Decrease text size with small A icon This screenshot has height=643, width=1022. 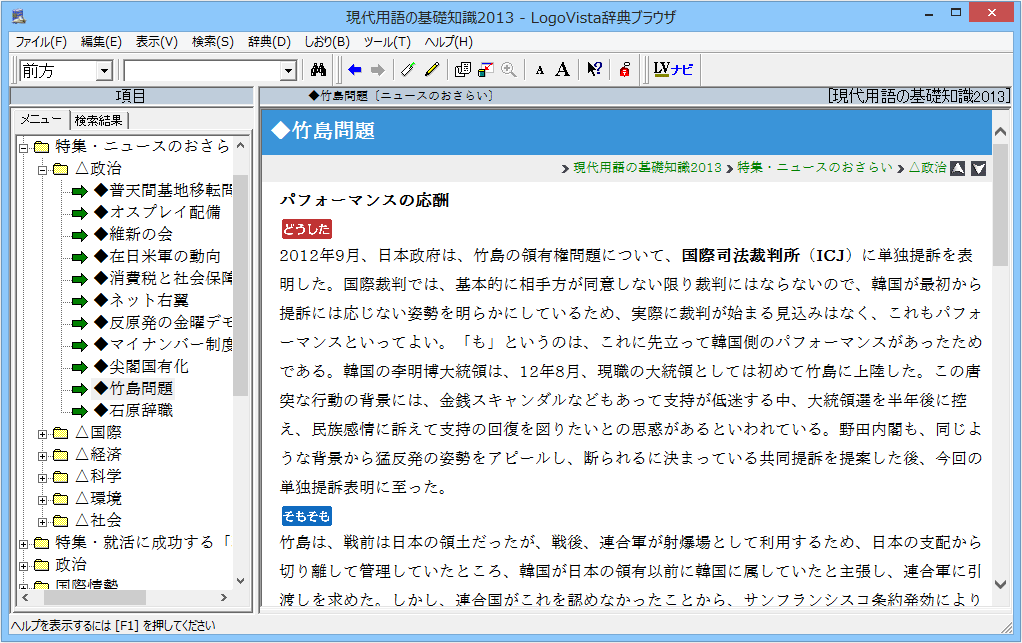pyautogui.click(x=539, y=70)
